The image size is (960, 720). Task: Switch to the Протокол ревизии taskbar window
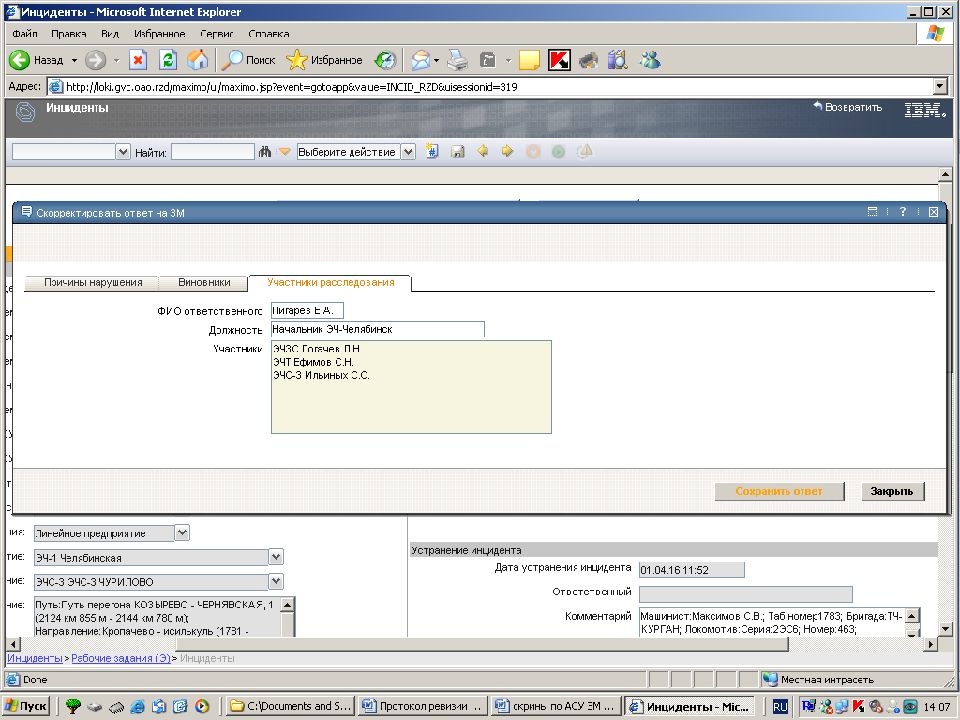click(422, 706)
